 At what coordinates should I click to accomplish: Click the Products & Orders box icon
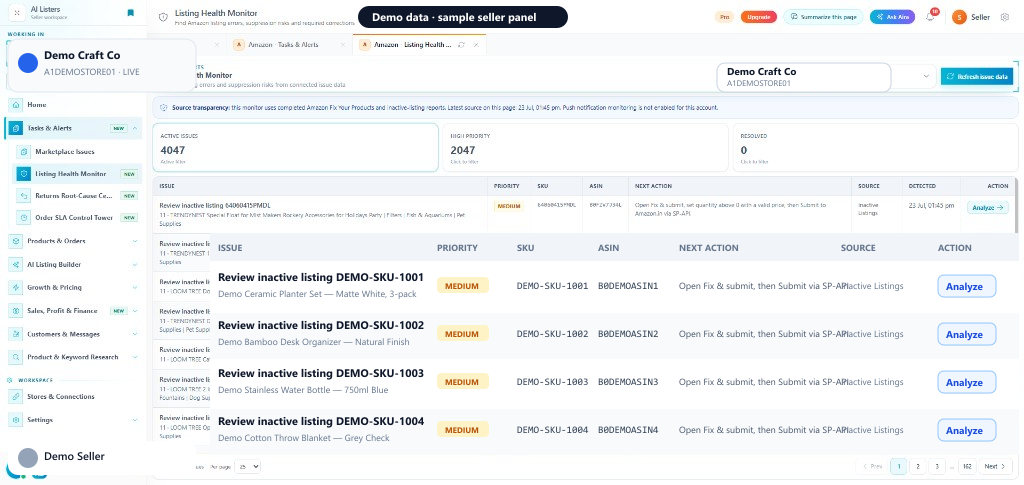point(15,241)
